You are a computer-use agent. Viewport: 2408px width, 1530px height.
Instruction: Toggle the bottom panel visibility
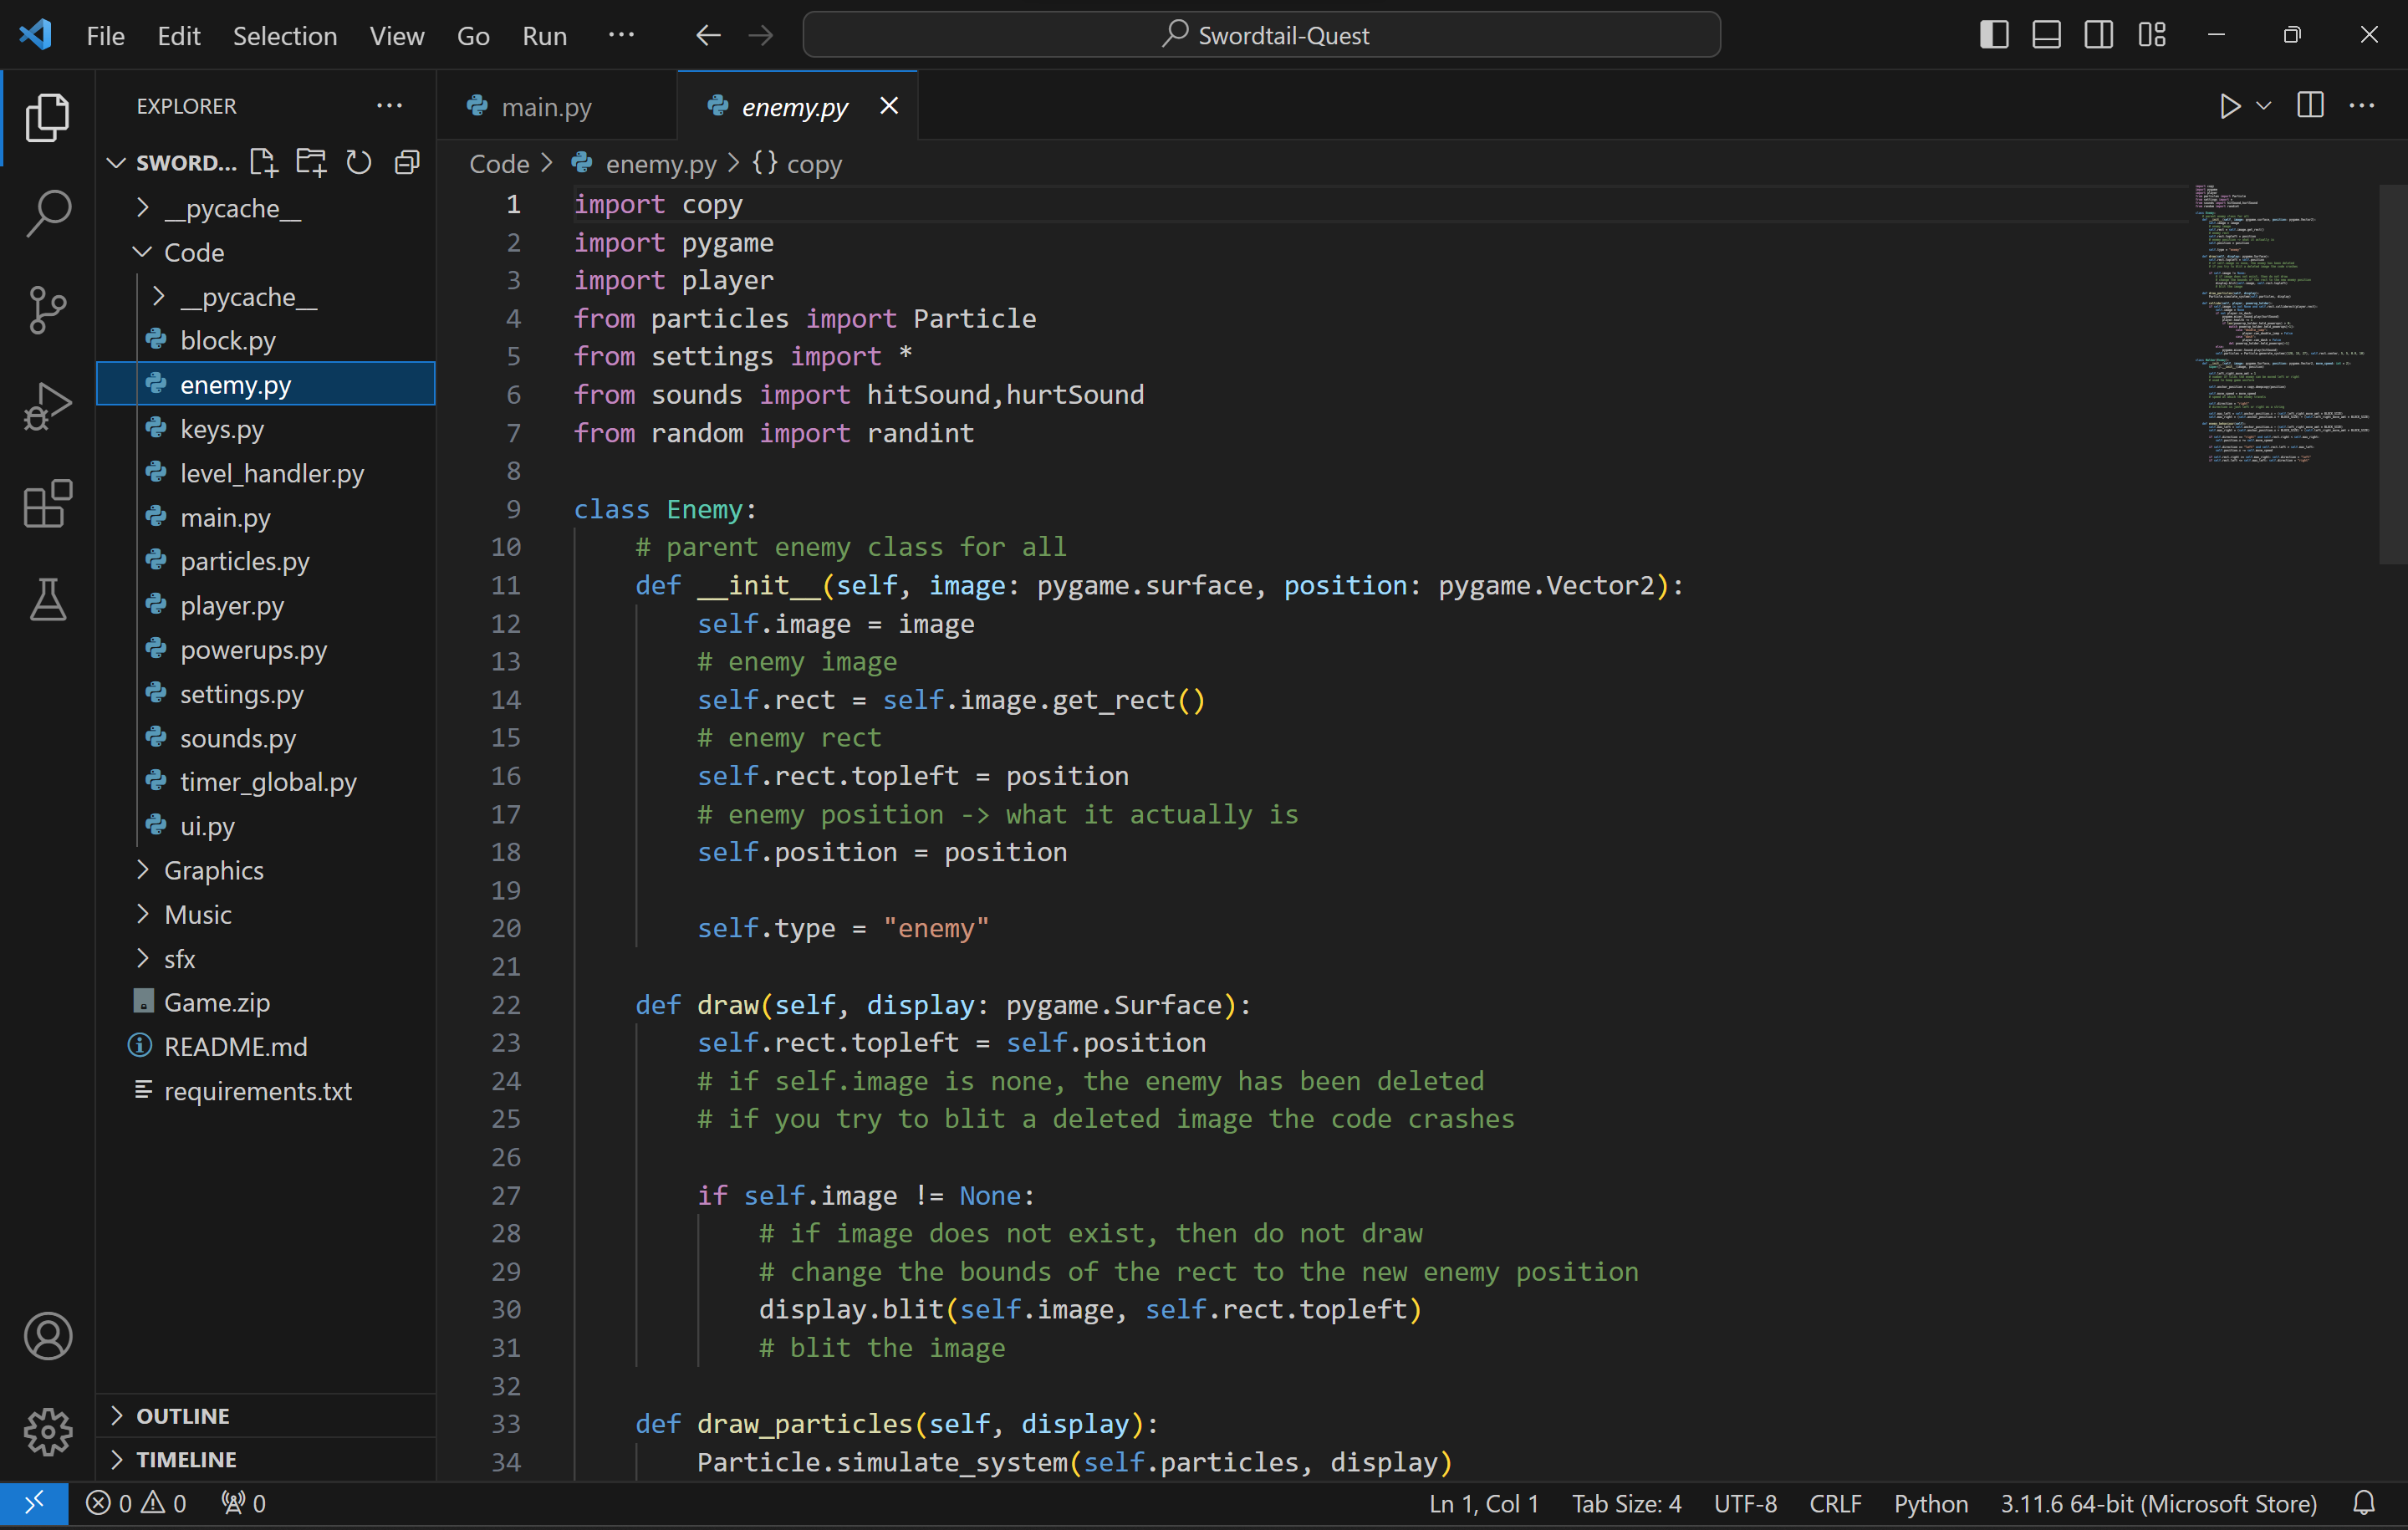[2046, 35]
